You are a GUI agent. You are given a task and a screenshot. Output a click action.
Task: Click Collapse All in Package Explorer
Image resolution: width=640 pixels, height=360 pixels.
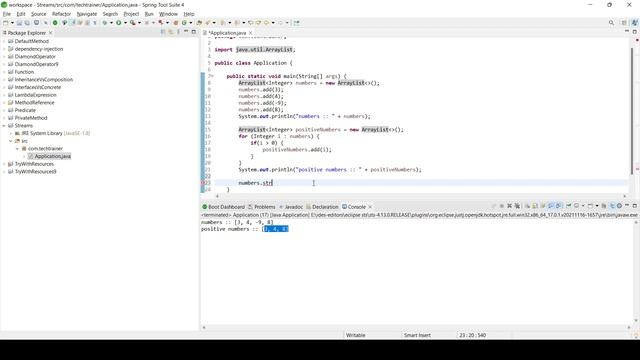162,32
